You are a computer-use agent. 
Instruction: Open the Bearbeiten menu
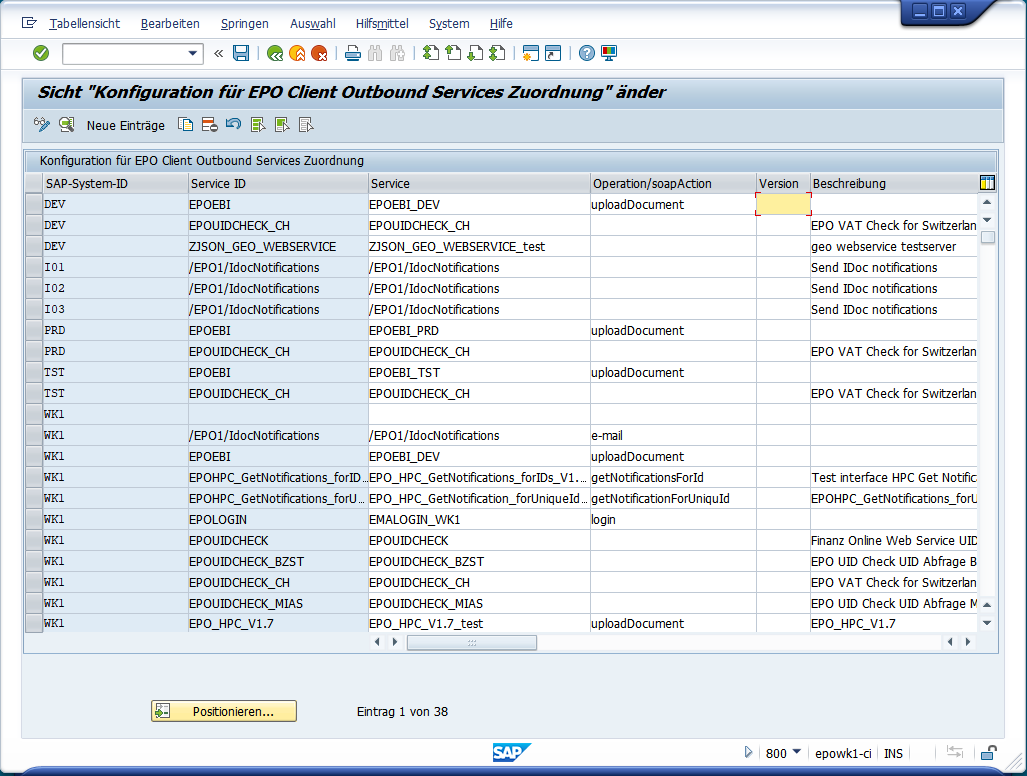pyautogui.click(x=170, y=24)
